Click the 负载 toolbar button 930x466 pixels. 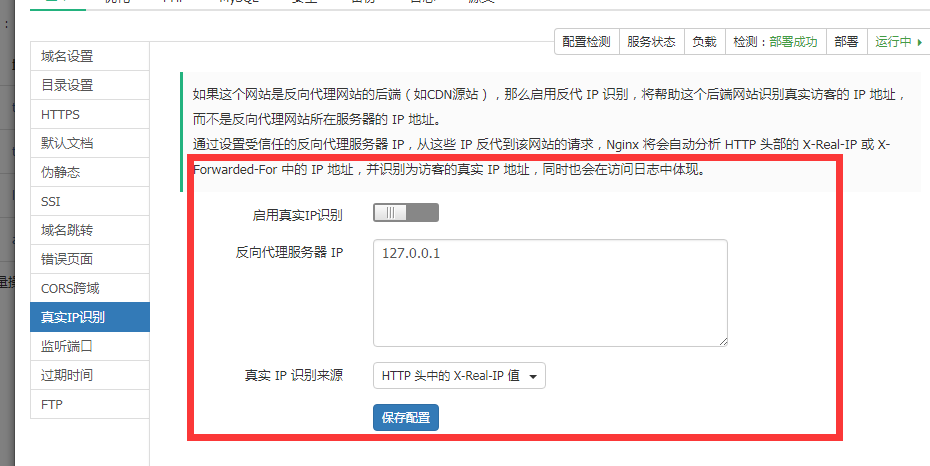tap(704, 42)
